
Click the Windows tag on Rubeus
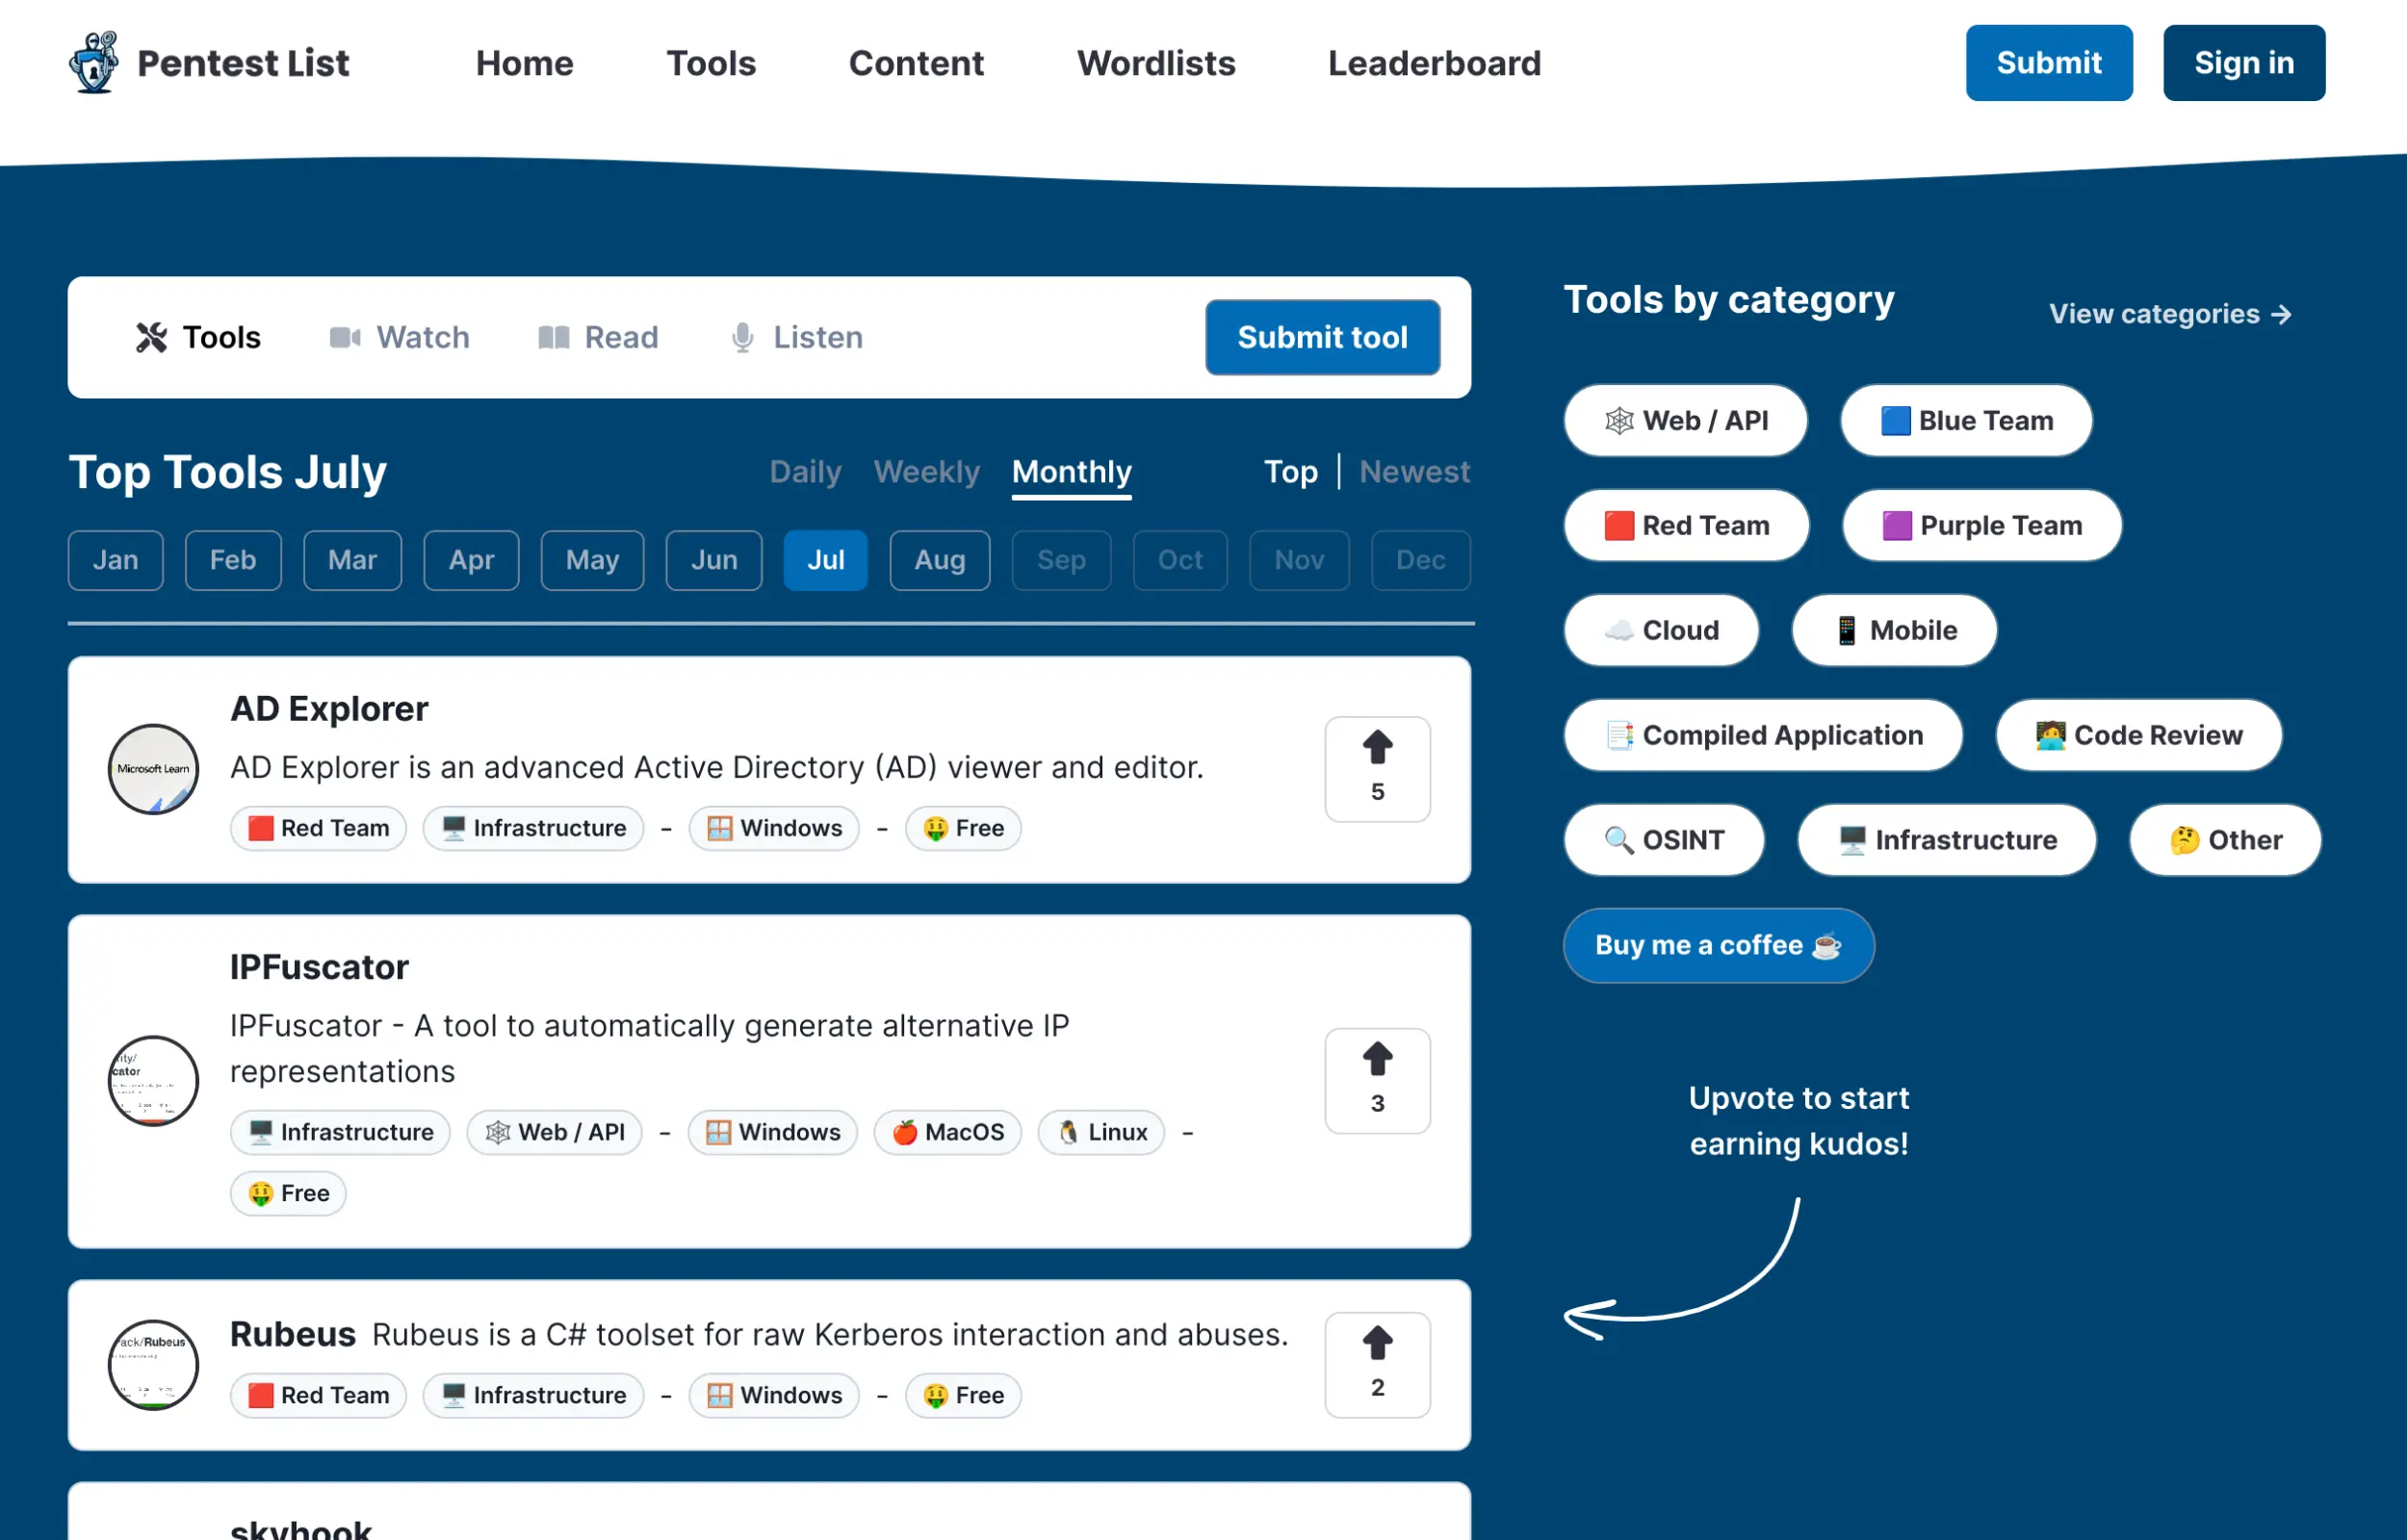(x=774, y=1395)
